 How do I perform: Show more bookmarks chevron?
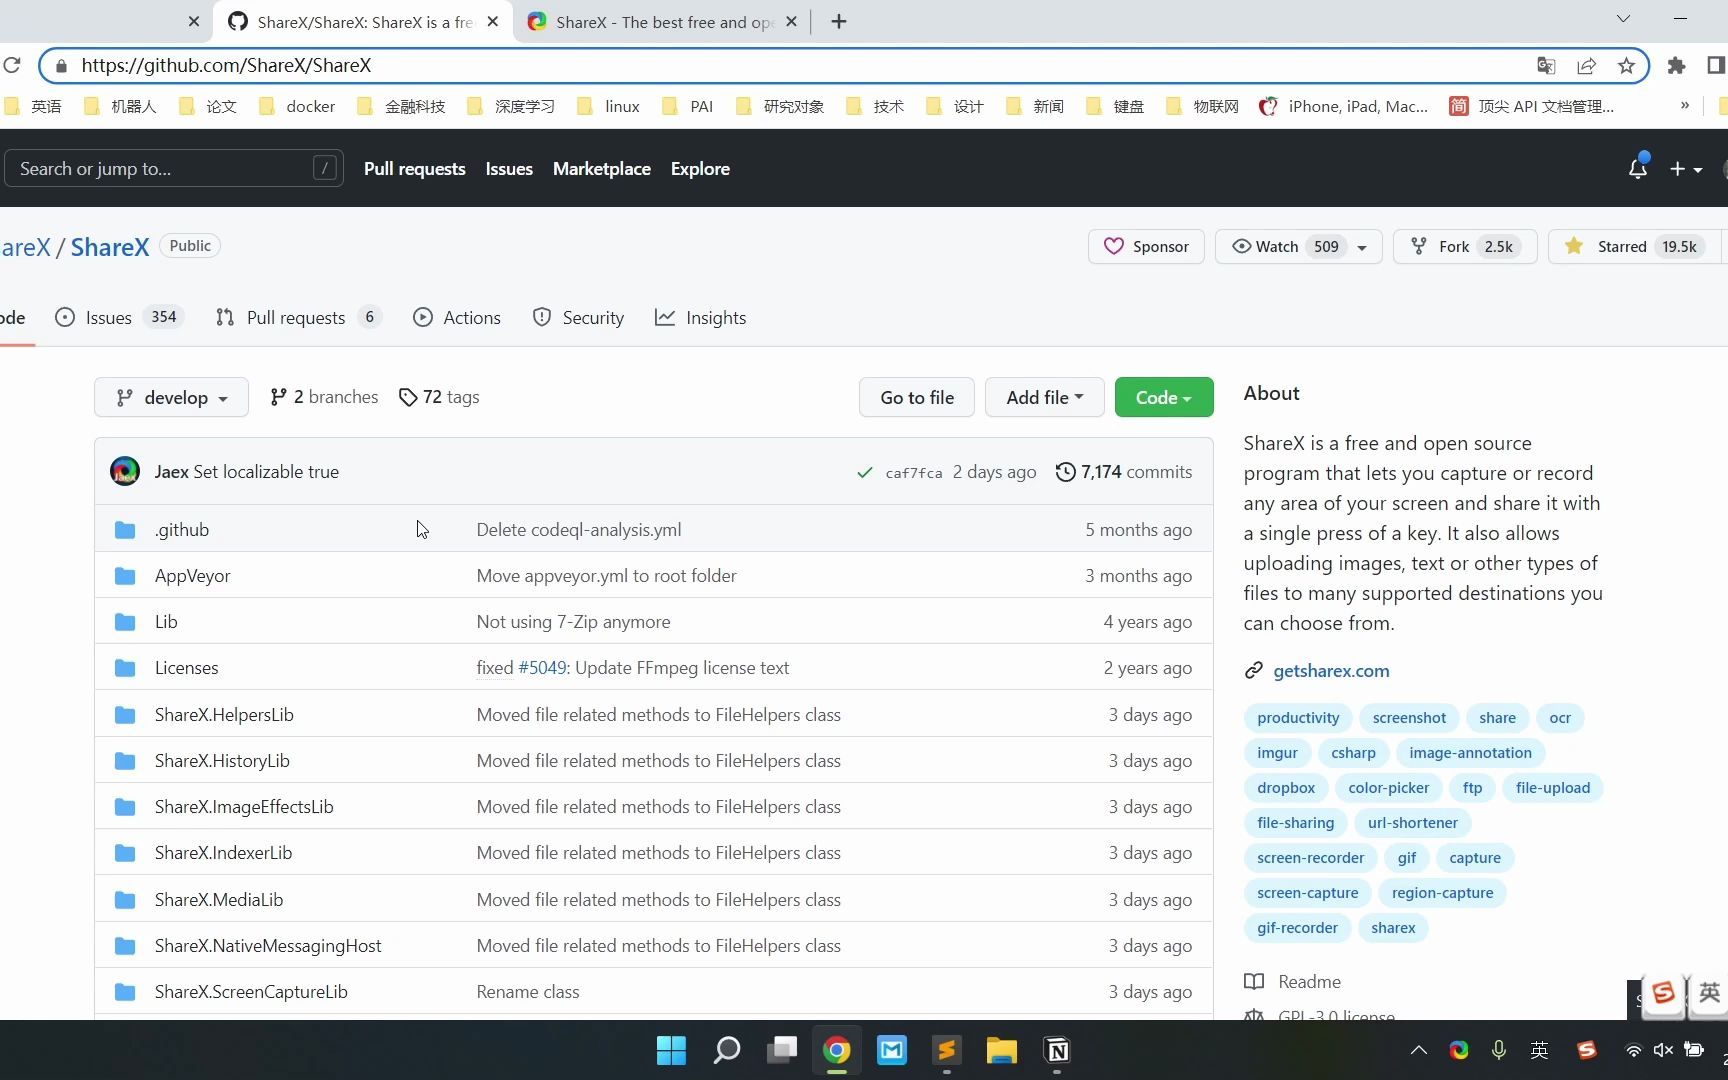[1684, 105]
